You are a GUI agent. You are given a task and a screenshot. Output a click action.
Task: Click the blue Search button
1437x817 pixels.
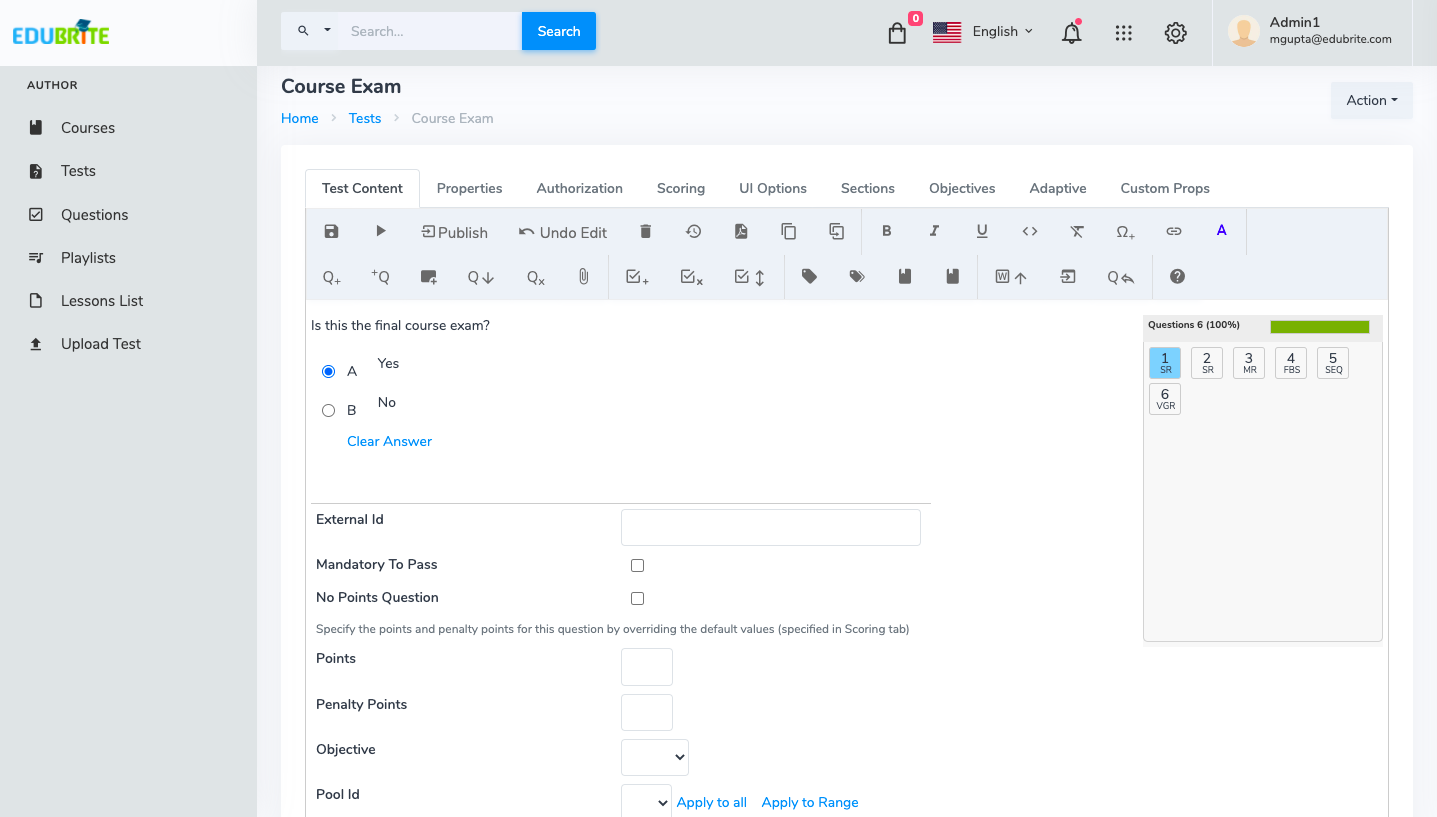pos(559,31)
